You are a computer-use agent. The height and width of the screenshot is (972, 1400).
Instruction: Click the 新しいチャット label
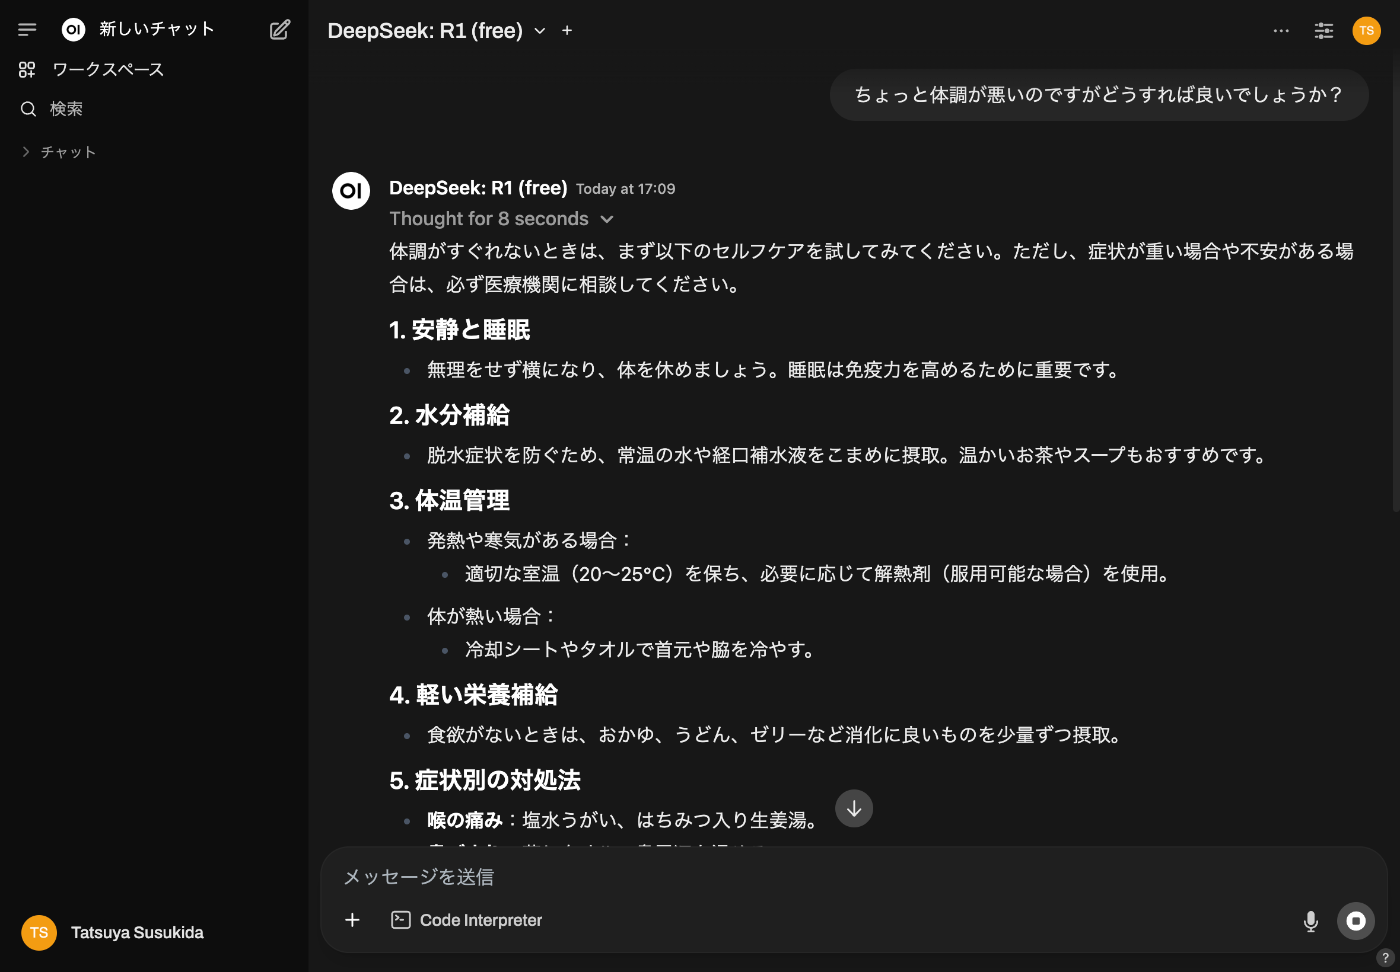tap(157, 30)
